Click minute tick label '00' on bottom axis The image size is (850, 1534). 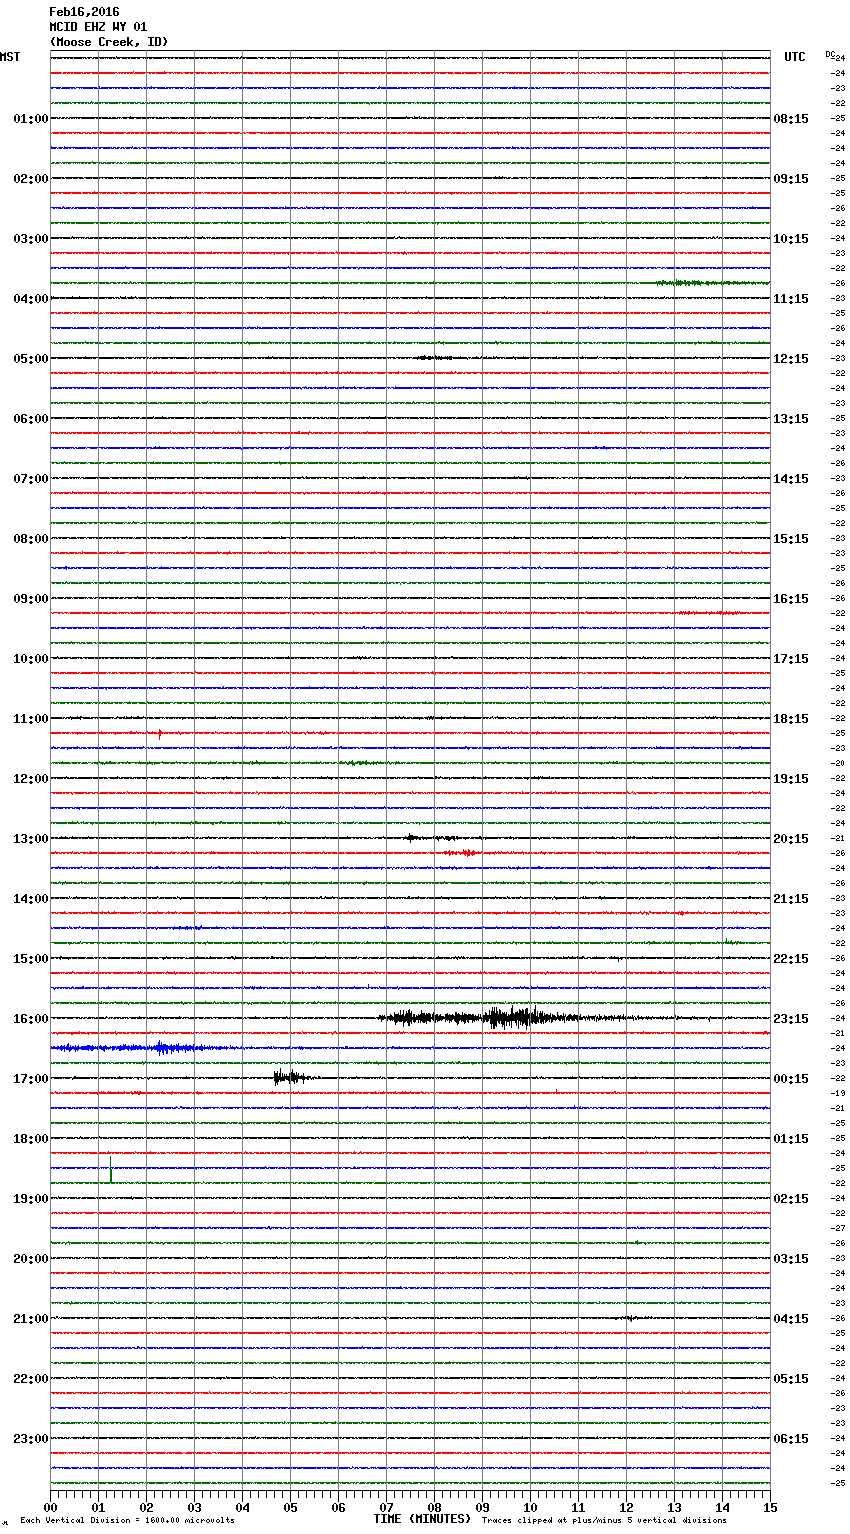[x=50, y=1507]
